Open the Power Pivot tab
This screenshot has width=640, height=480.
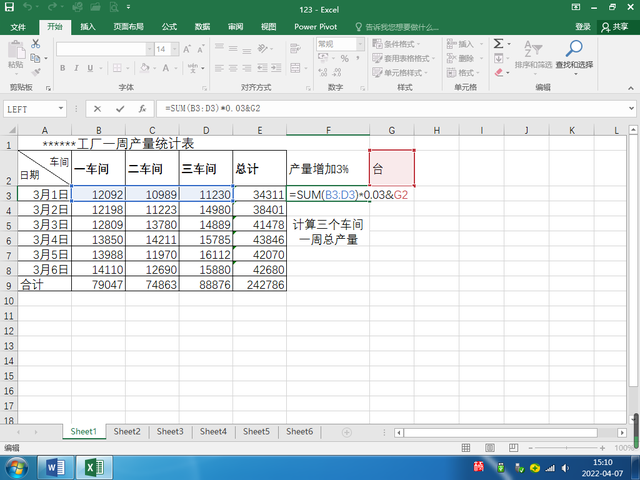pos(316,27)
